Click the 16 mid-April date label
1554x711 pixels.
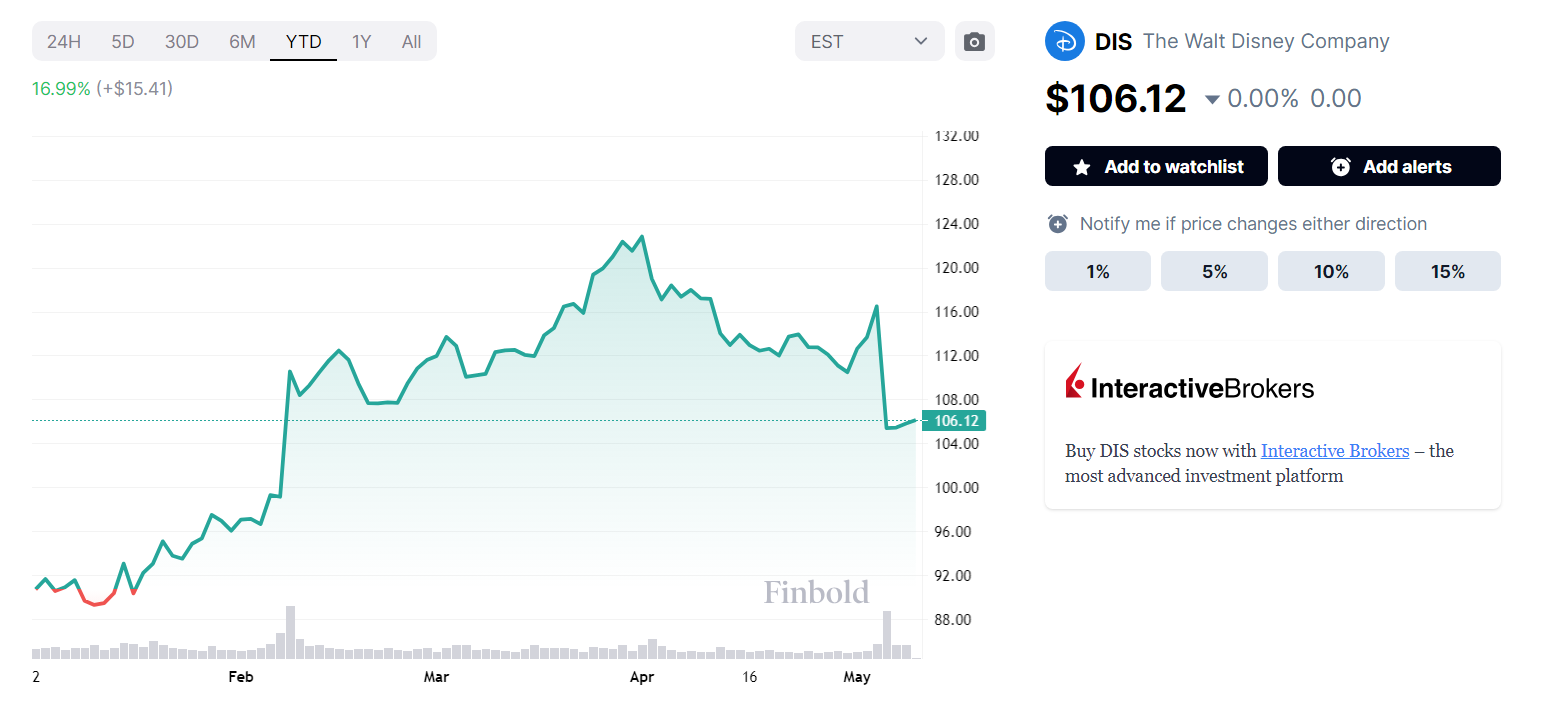(750, 677)
